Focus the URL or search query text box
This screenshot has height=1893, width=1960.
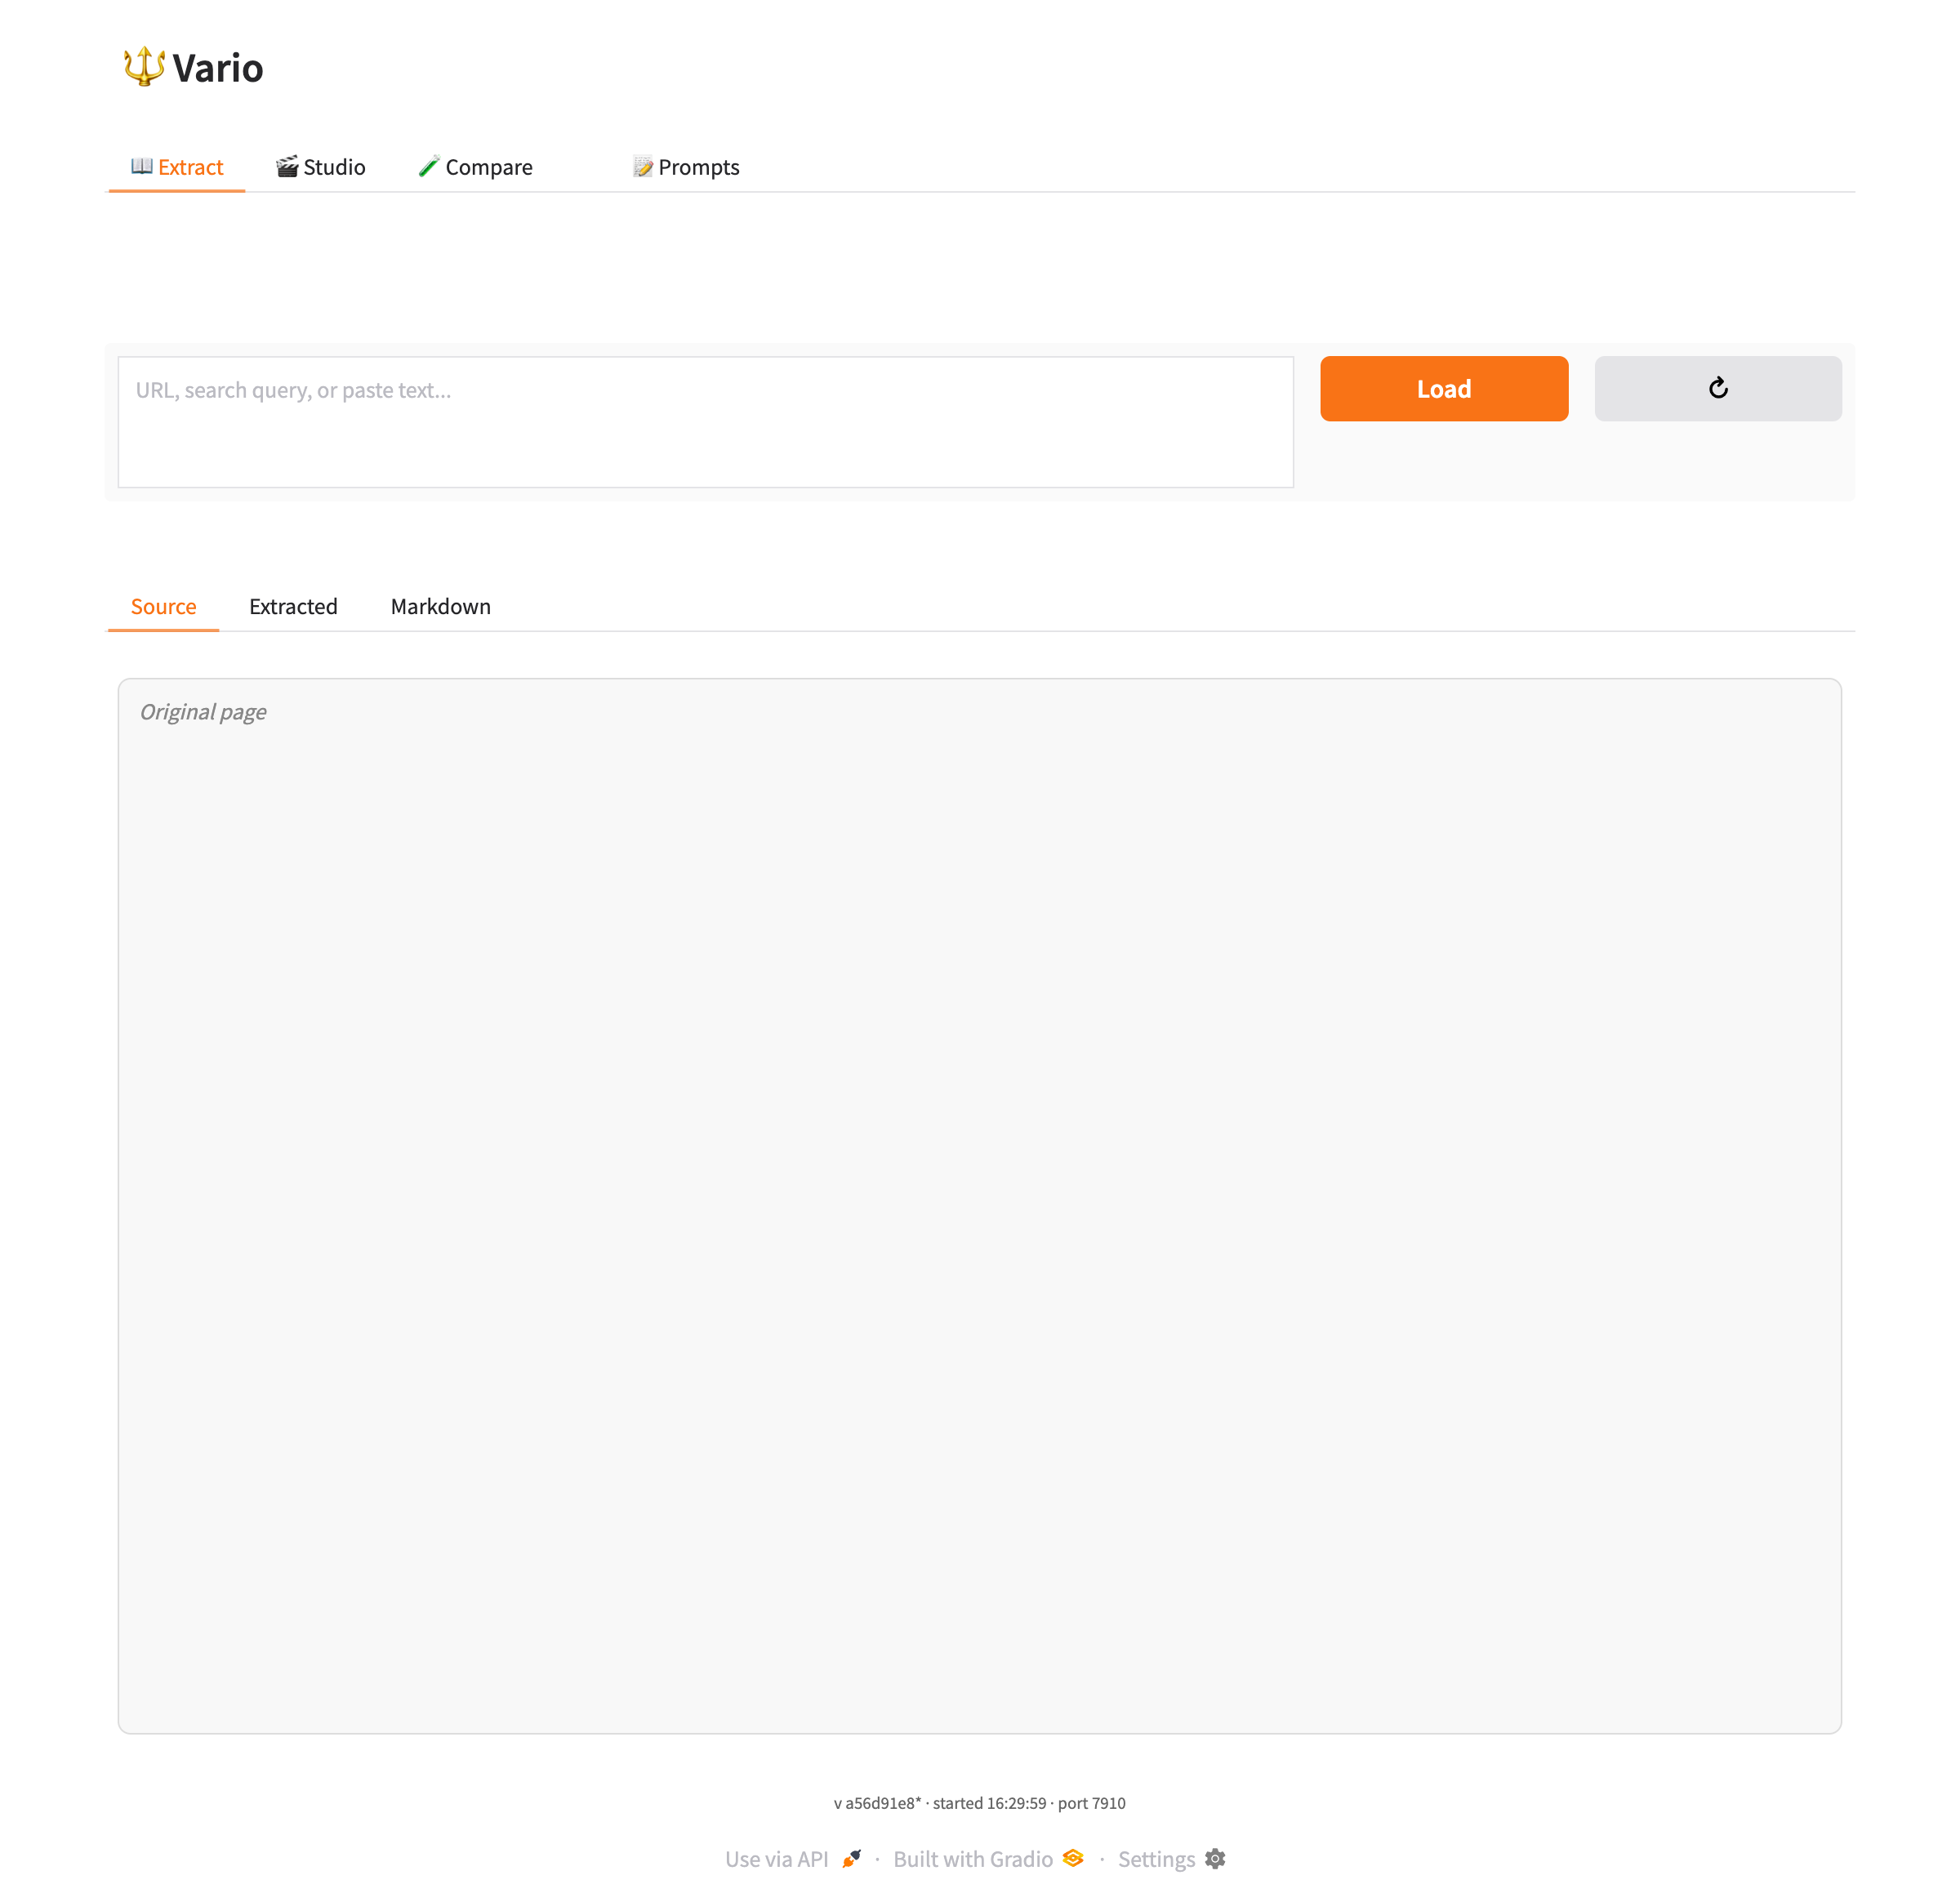(x=705, y=422)
